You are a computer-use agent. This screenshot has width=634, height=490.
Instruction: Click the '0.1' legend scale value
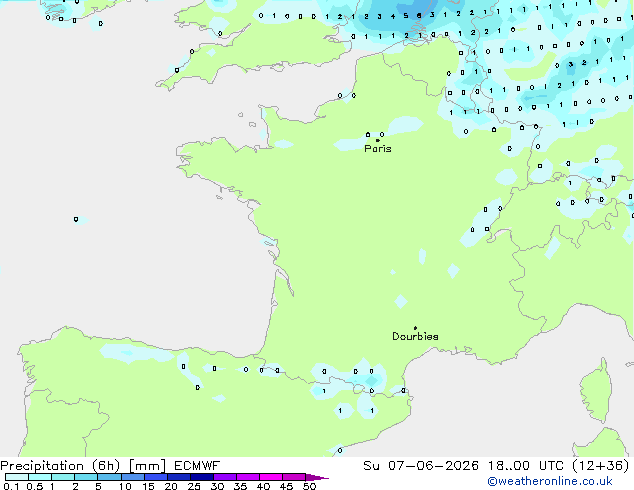[x=11, y=486]
